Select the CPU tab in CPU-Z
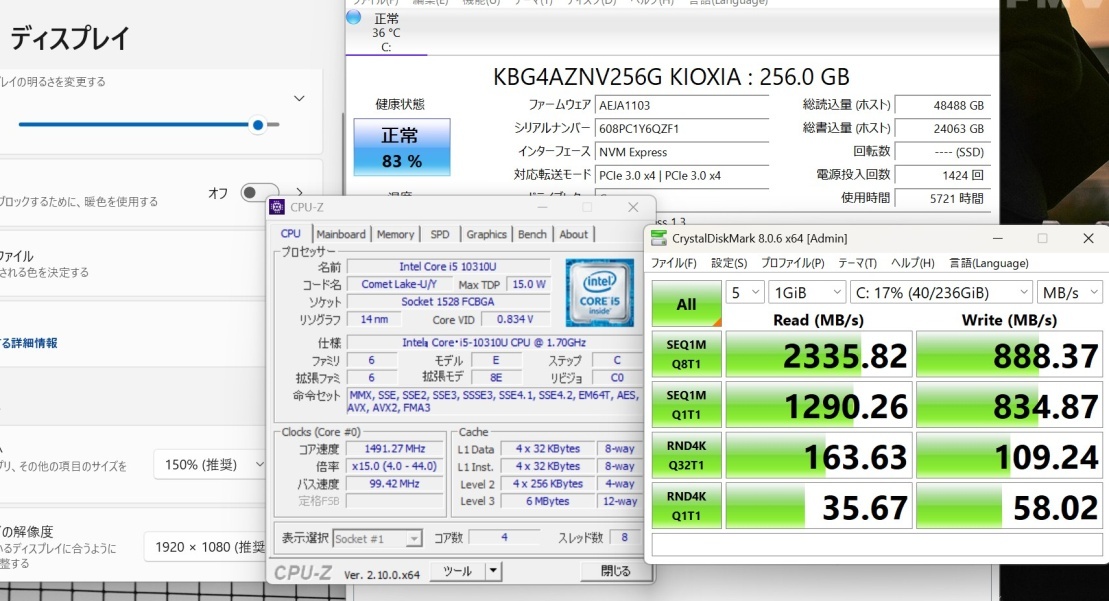The height and width of the screenshot is (601, 1109). click(291, 233)
